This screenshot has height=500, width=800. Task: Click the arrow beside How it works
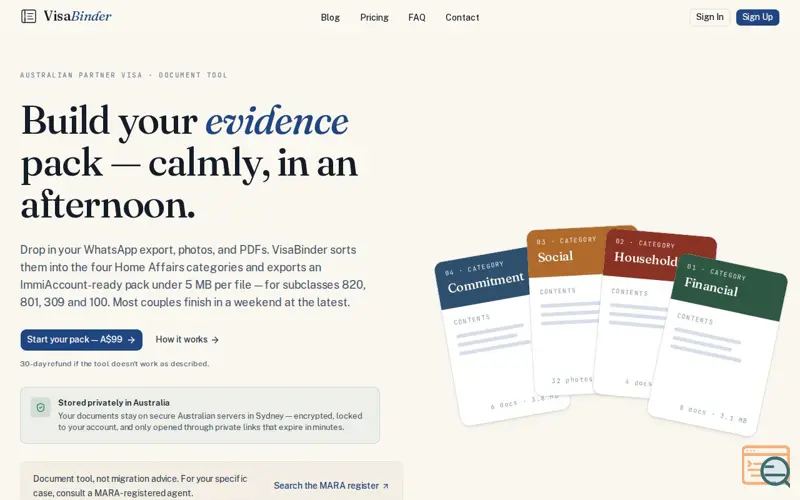pos(215,340)
